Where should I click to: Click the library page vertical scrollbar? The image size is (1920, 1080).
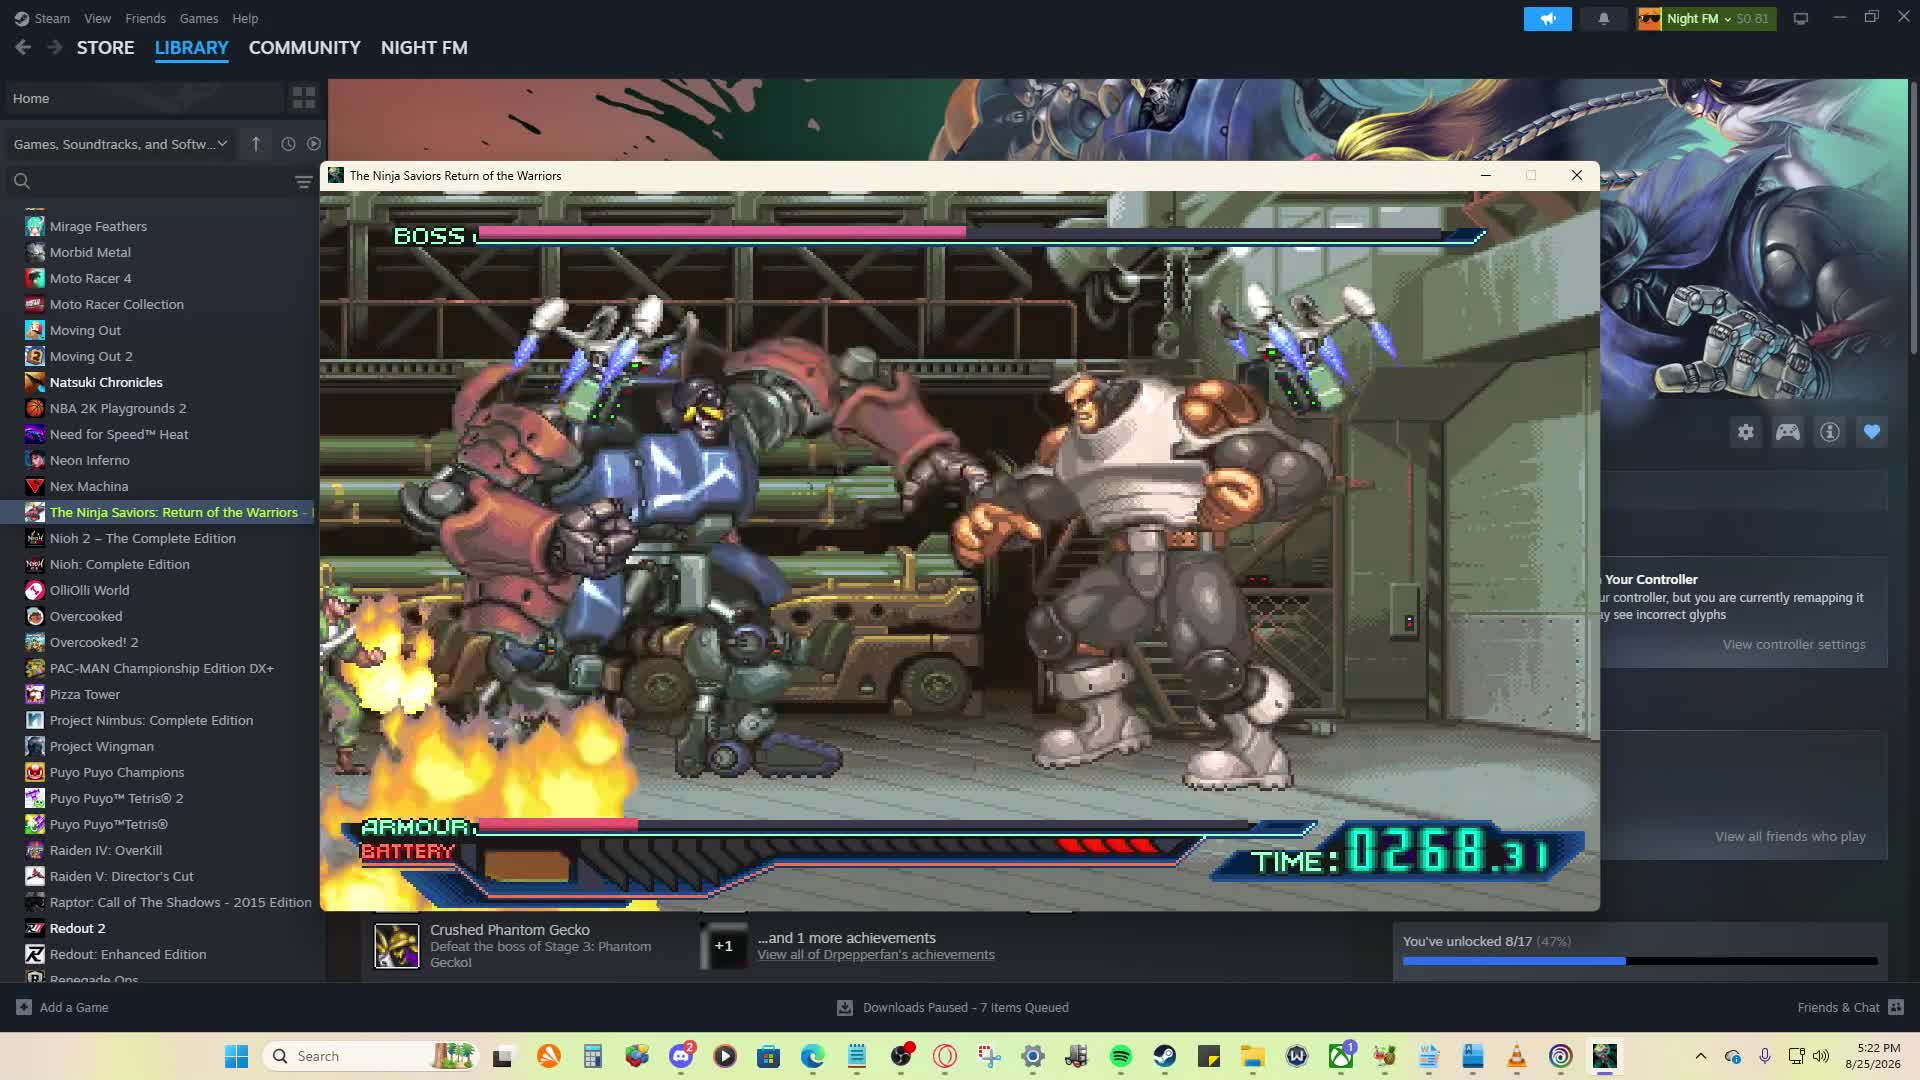point(1913,218)
